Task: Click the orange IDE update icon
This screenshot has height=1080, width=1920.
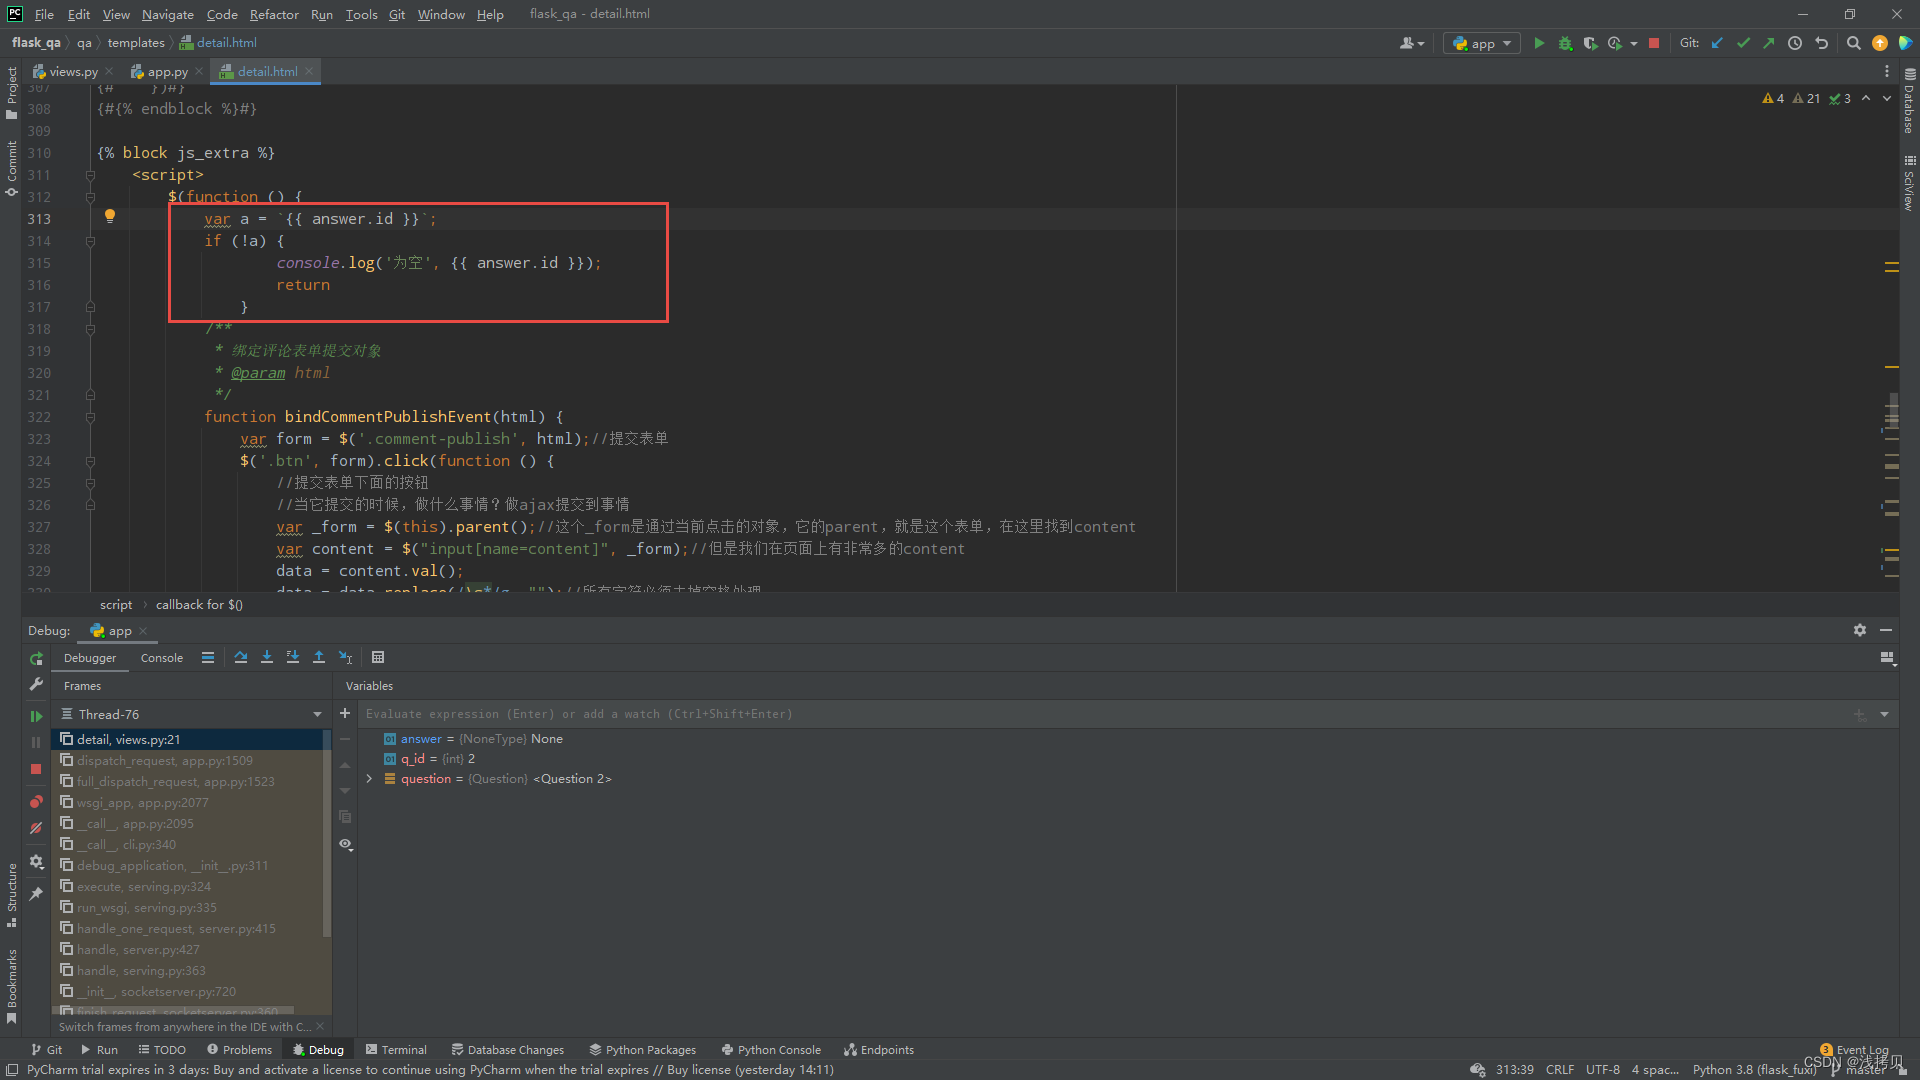Action: point(1880,43)
